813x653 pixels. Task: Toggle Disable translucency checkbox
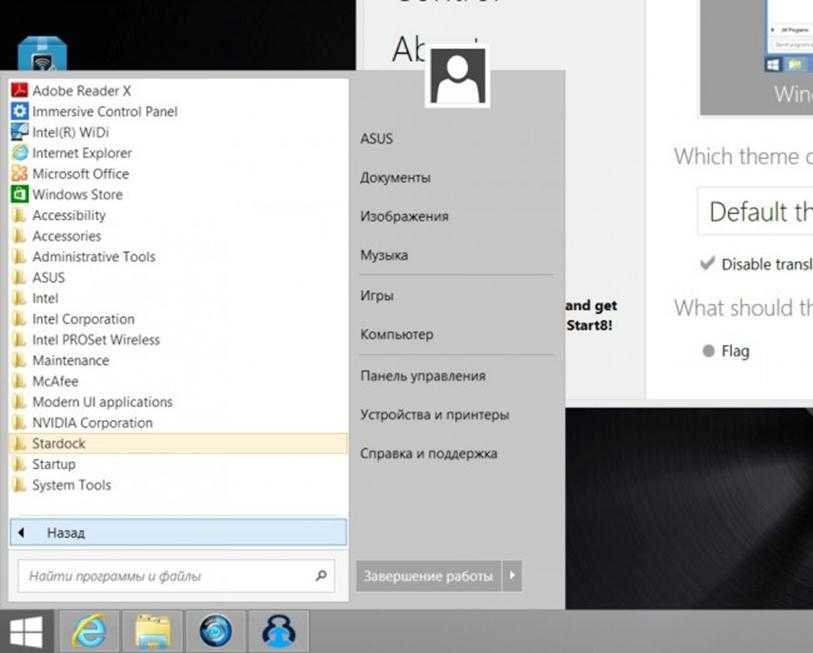708,264
